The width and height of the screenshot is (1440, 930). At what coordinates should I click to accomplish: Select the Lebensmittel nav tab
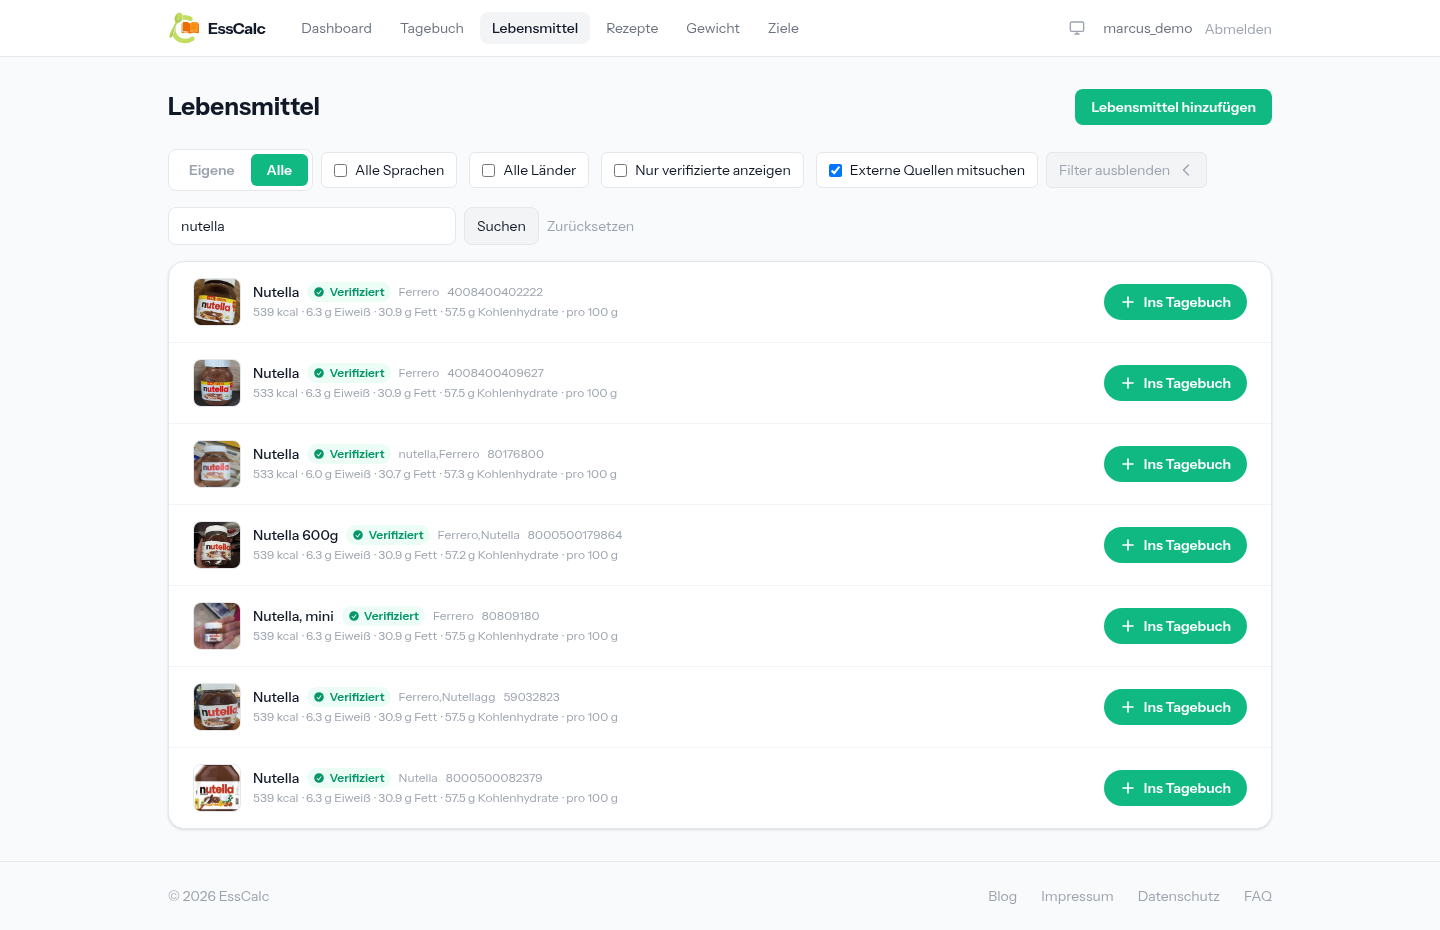[535, 28]
